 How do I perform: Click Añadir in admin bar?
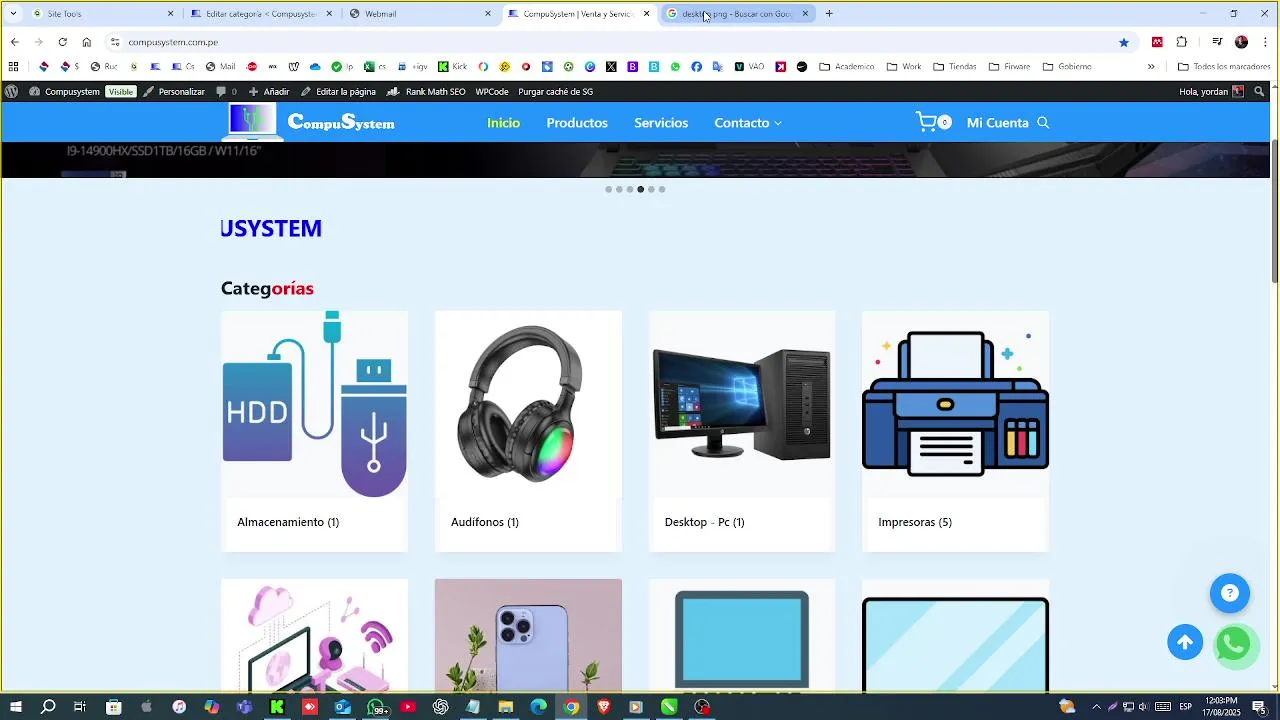pos(269,91)
